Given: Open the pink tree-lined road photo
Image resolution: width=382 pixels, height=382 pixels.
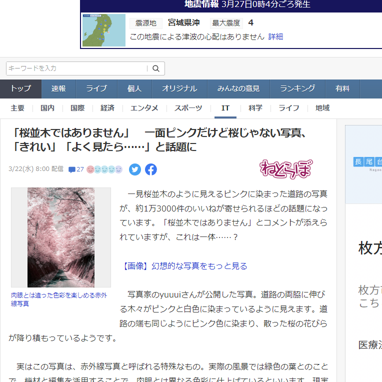Looking at the screenshot, I should coord(61,237).
